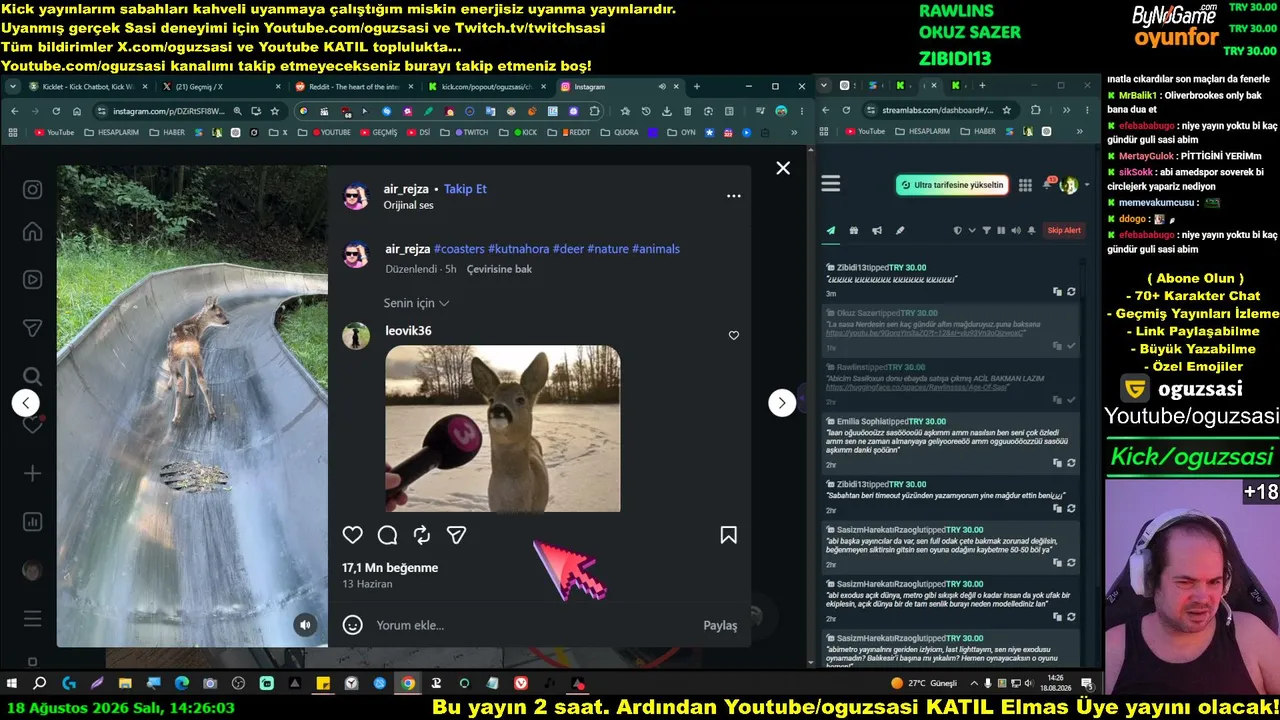Expand the Streamlabs shield dropdown chevron

click(970, 231)
